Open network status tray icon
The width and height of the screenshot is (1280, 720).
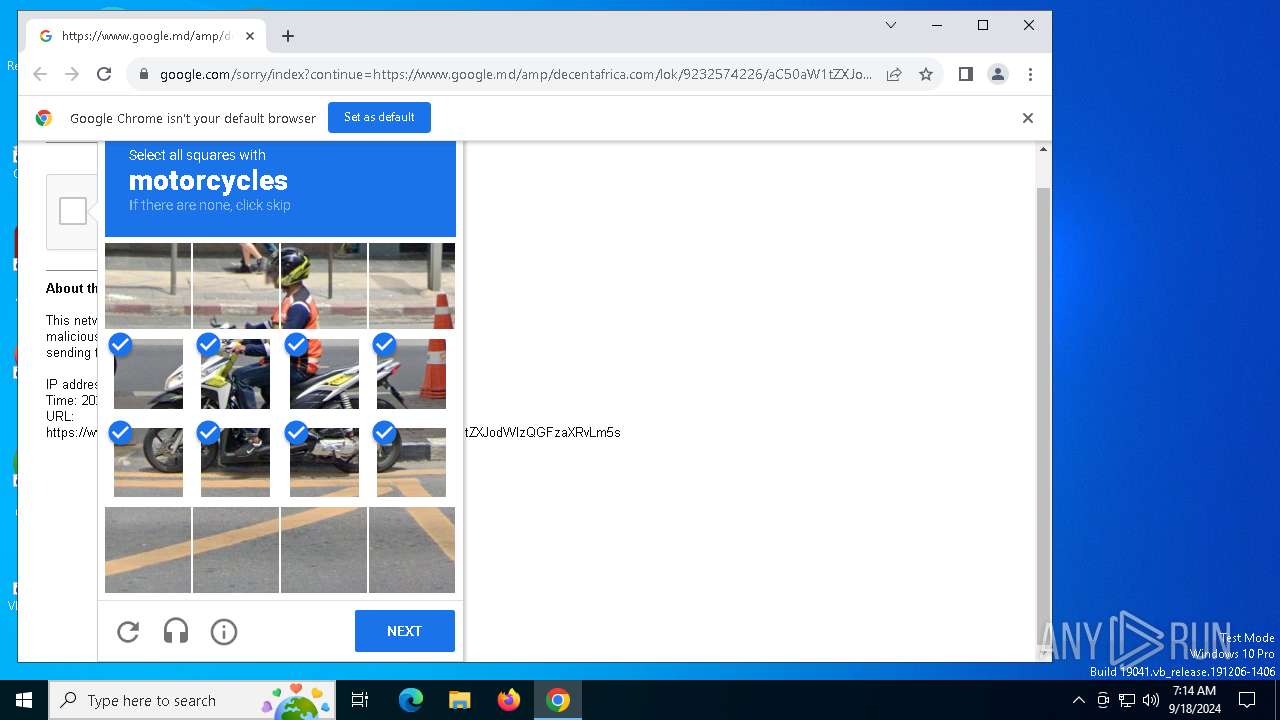pos(1126,700)
